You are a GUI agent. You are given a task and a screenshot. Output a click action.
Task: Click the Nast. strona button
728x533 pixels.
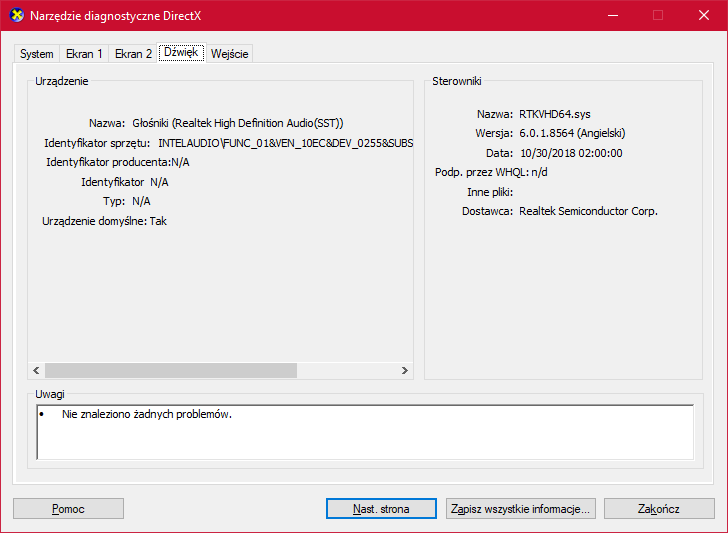[381, 509]
